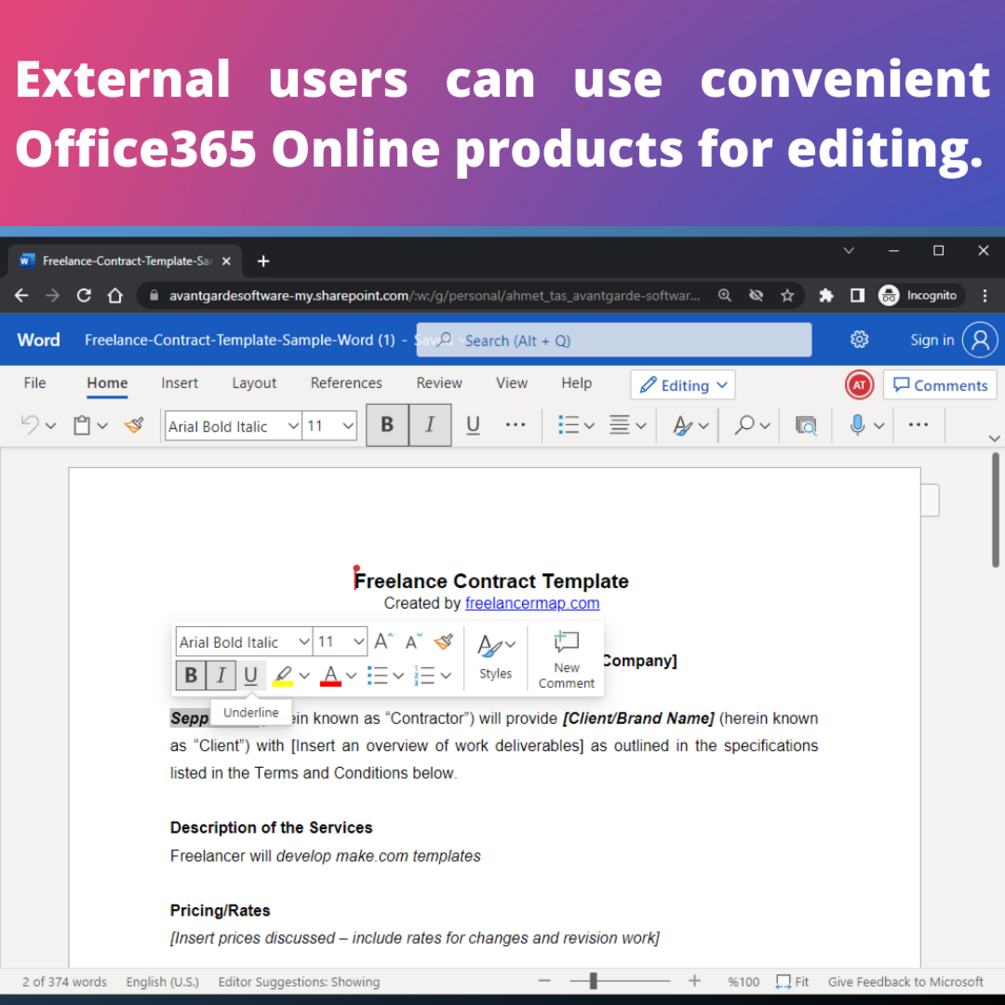Switch to the Review tab
1005x1005 pixels.
(x=439, y=383)
